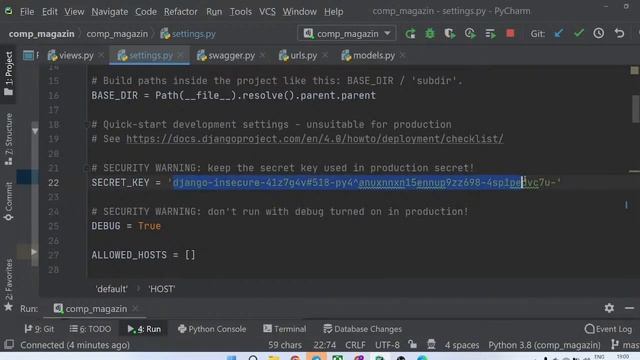Open the Run menu
Image resolution: width=640 pixels, height=360 pixels.
point(214,11)
